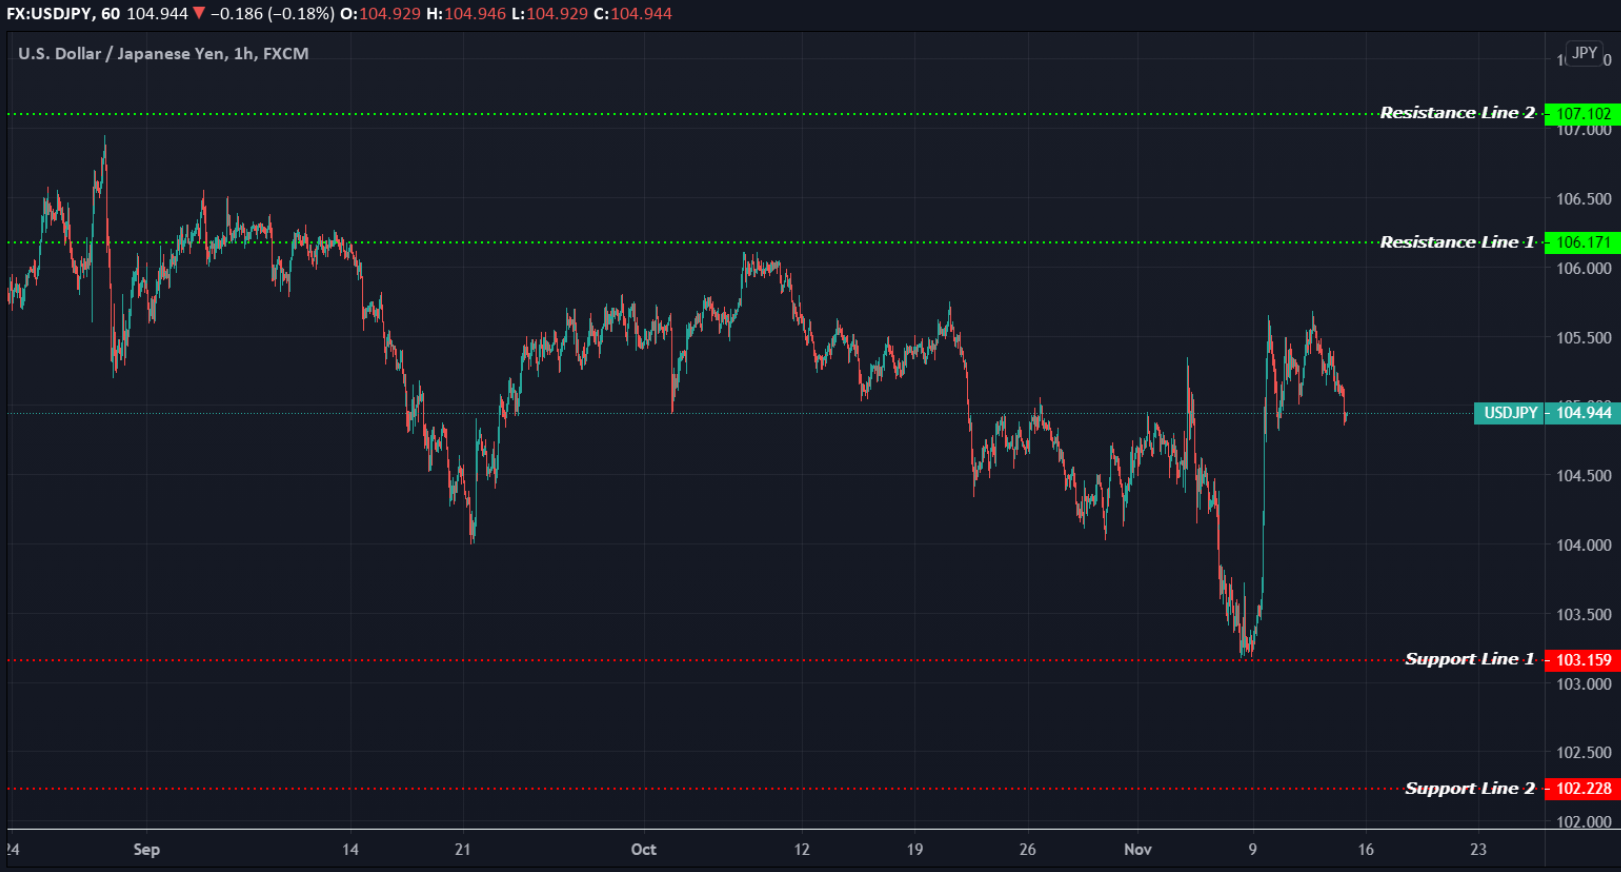Click the O:104.929 open value
This screenshot has height=872, width=1621.
tap(381, 14)
